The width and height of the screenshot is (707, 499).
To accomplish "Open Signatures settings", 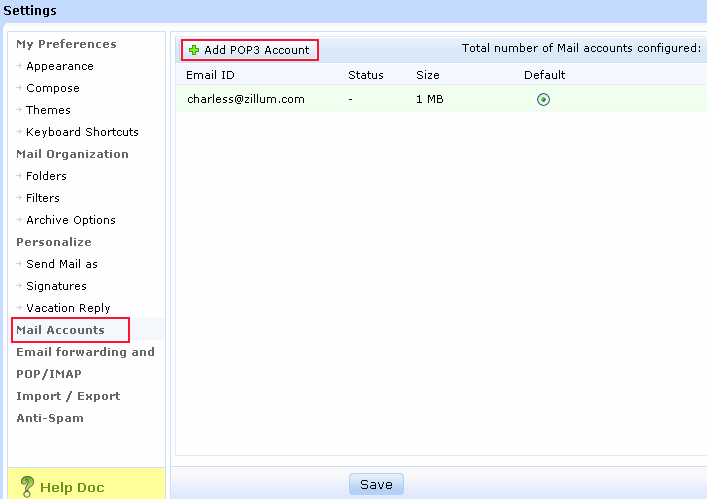I will pos(56,286).
